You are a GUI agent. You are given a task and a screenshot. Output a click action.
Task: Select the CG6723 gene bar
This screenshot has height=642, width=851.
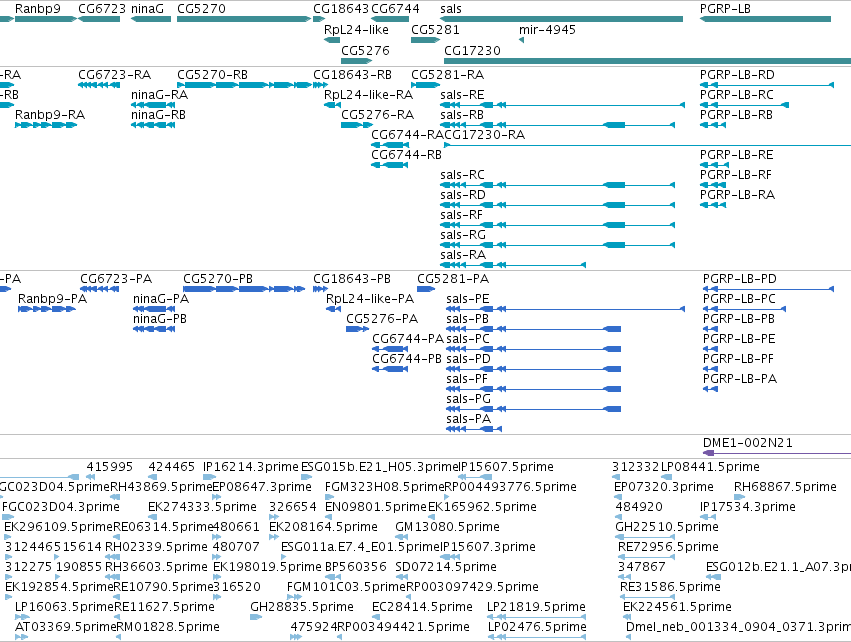click(99, 19)
